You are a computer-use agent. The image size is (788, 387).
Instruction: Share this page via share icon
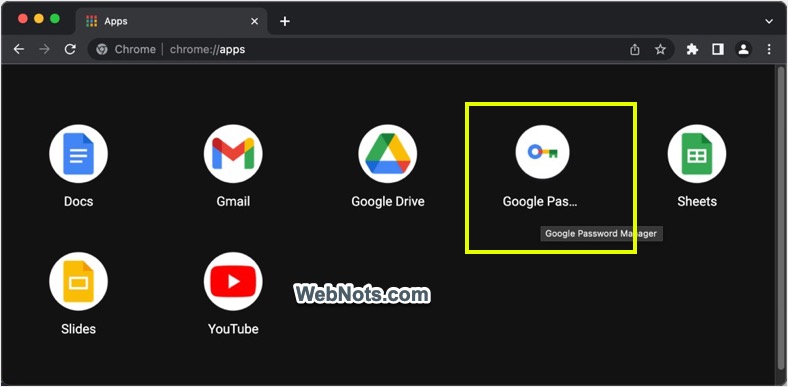(635, 49)
